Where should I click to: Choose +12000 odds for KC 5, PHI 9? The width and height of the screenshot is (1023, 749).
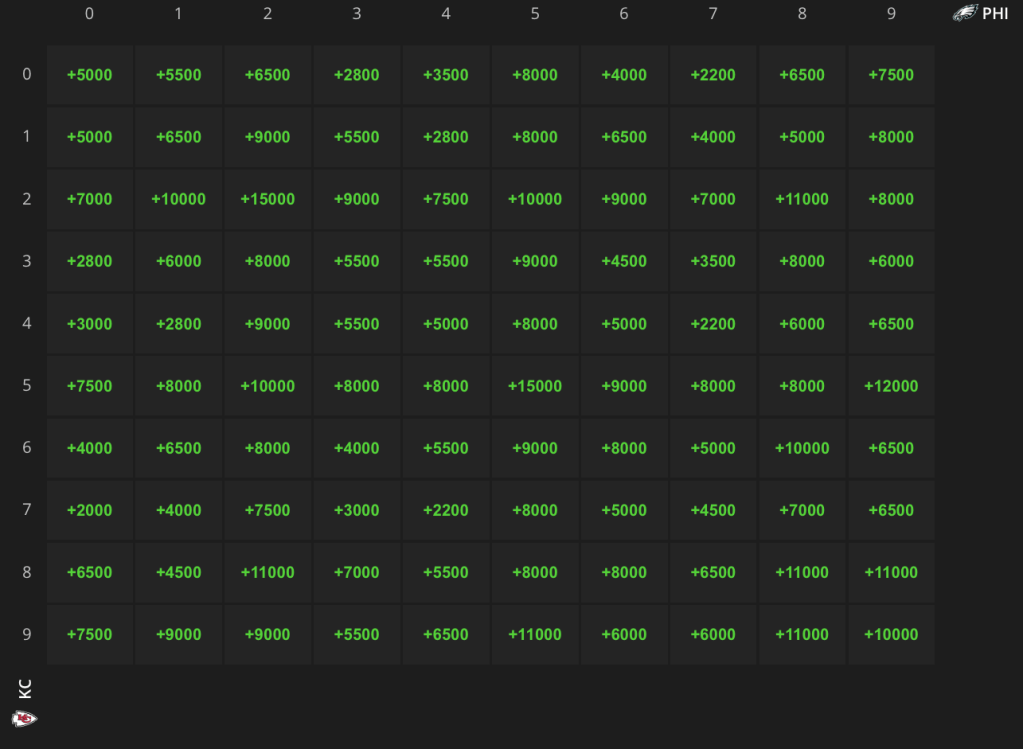click(x=891, y=386)
